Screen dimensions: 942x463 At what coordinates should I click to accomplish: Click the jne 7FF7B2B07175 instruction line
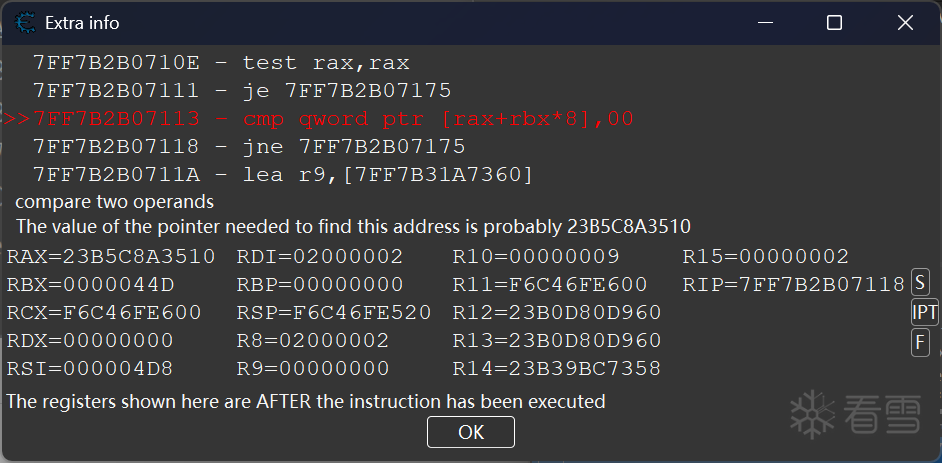[x=249, y=147]
